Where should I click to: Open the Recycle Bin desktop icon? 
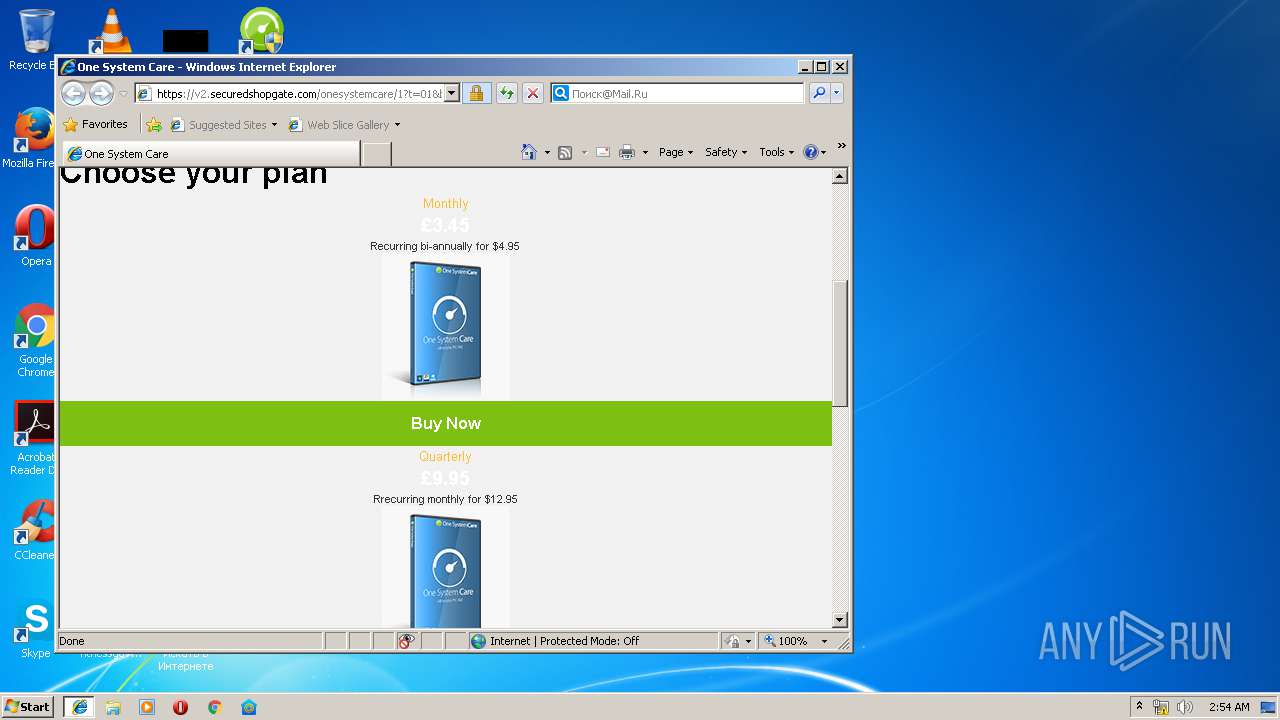tap(35, 39)
